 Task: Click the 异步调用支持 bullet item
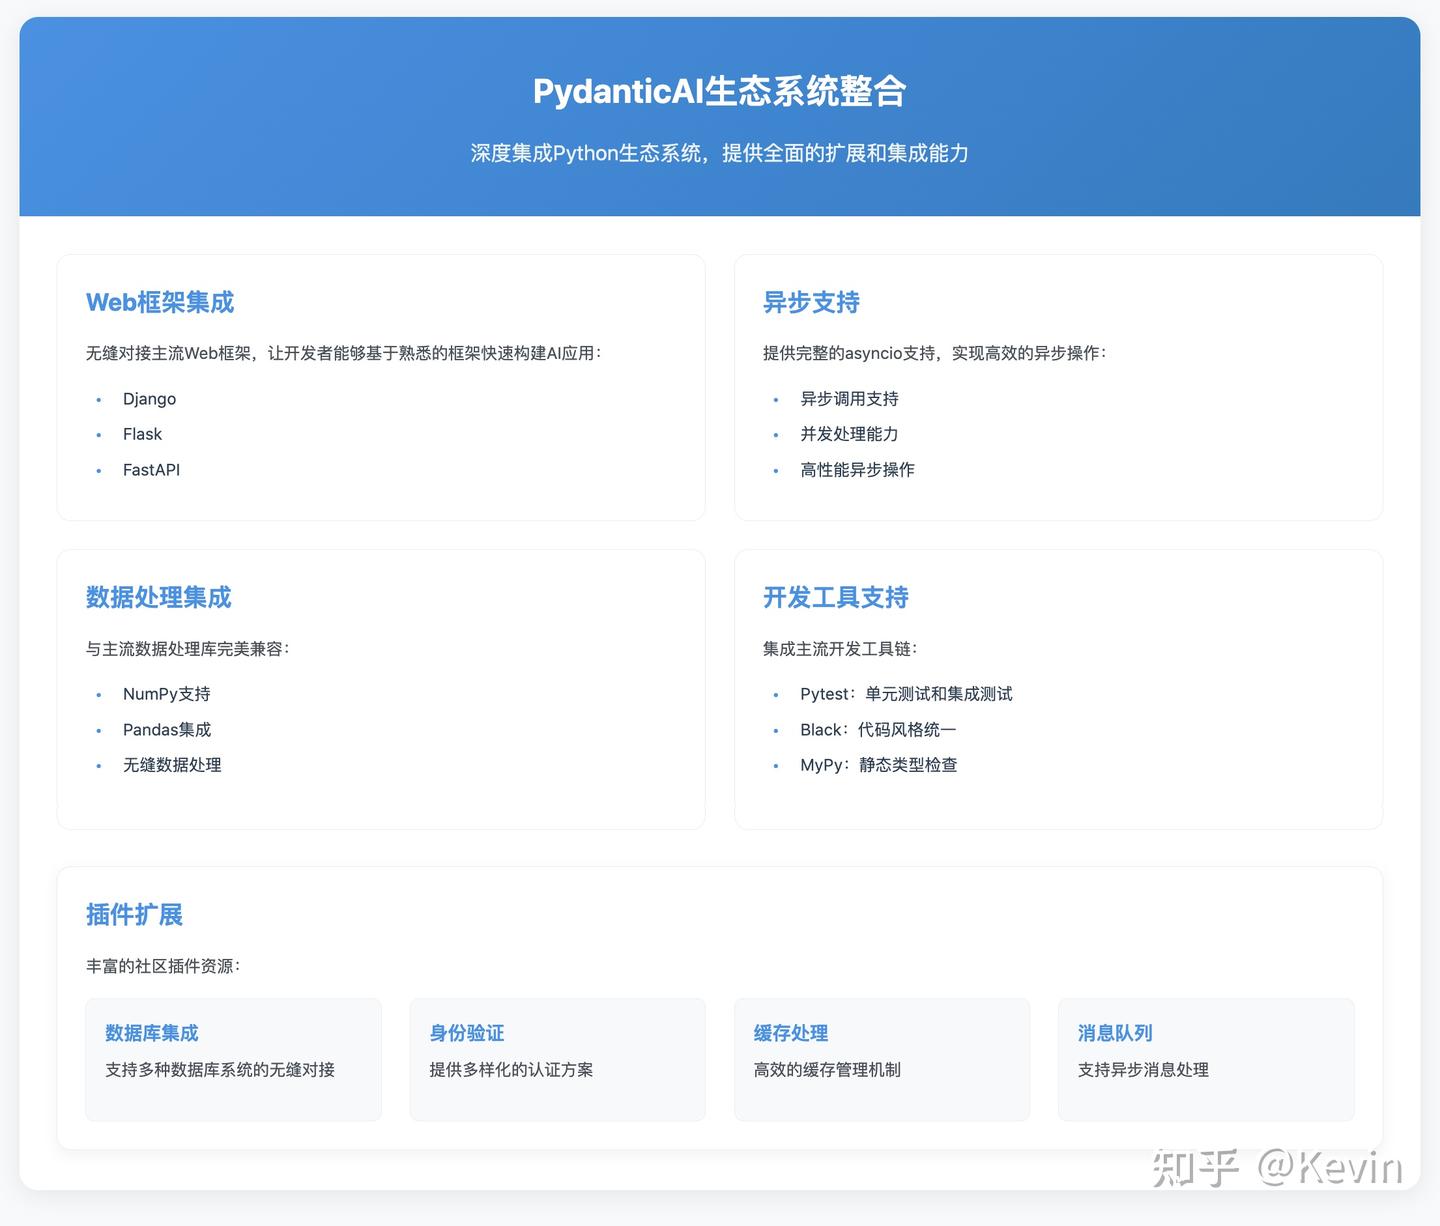tap(848, 398)
